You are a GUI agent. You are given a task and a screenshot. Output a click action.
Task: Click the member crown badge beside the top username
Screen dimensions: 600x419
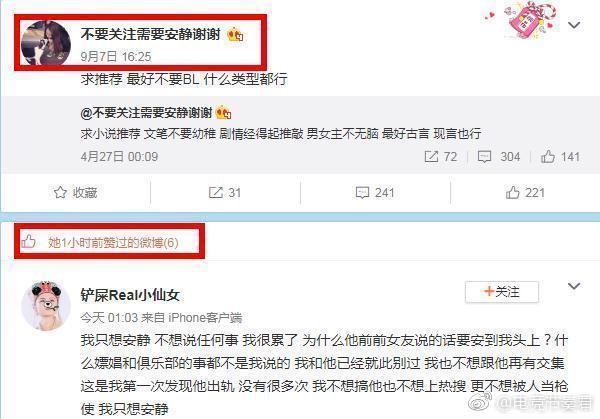[x=235, y=35]
